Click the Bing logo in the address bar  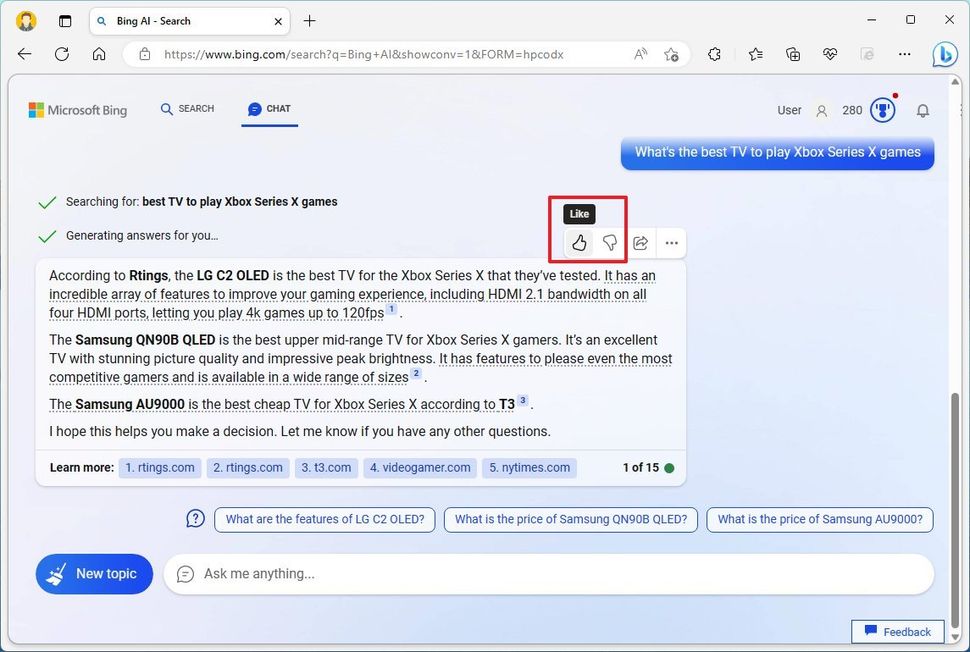coord(945,54)
